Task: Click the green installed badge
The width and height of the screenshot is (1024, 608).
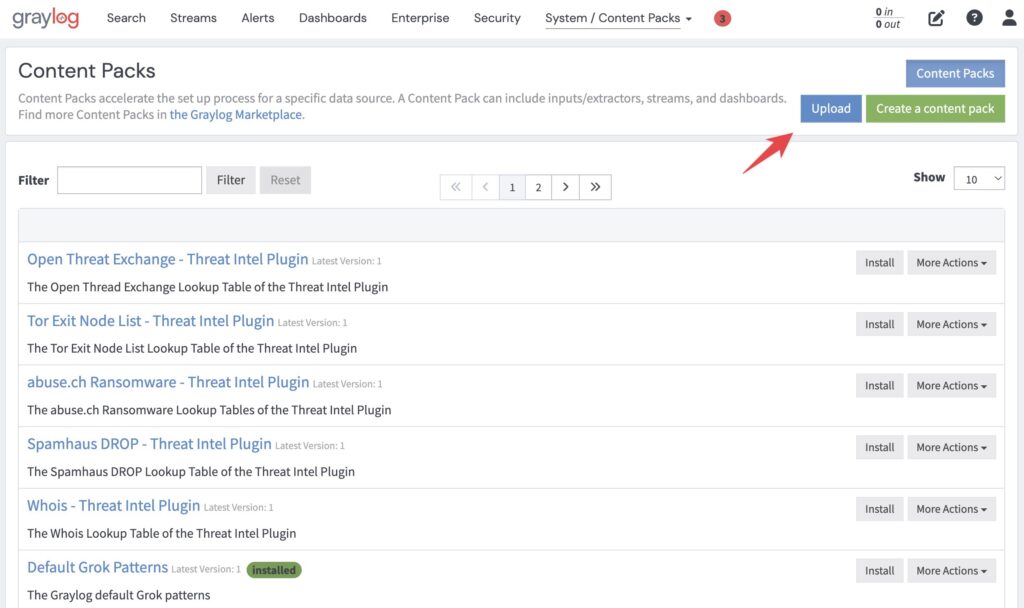Action: [x=274, y=570]
